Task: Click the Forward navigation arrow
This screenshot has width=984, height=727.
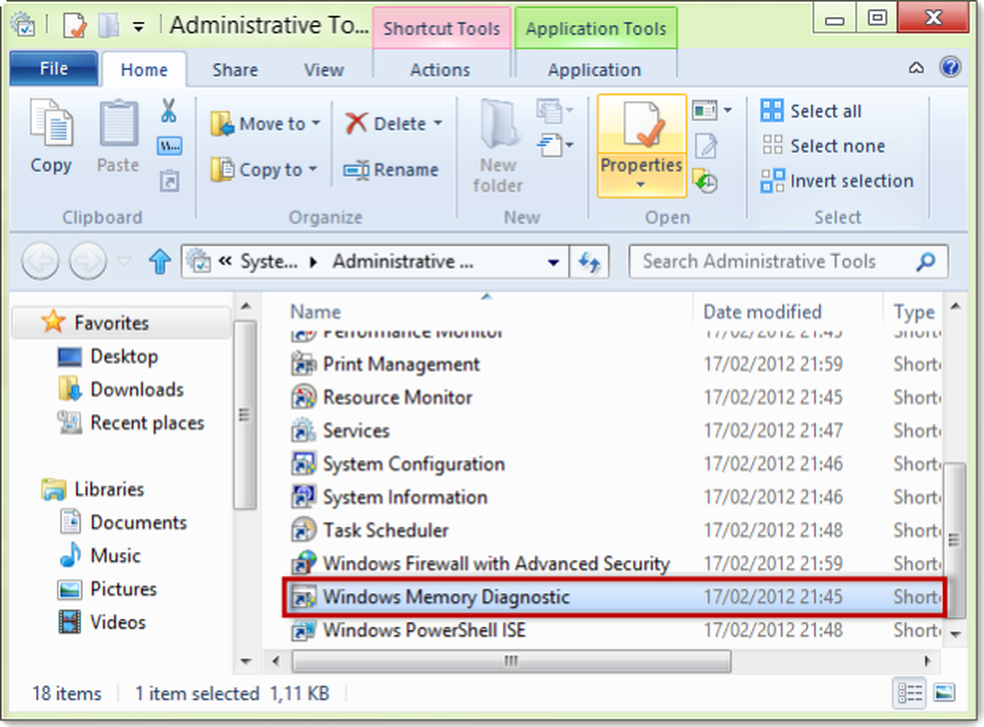Action: click(x=87, y=261)
